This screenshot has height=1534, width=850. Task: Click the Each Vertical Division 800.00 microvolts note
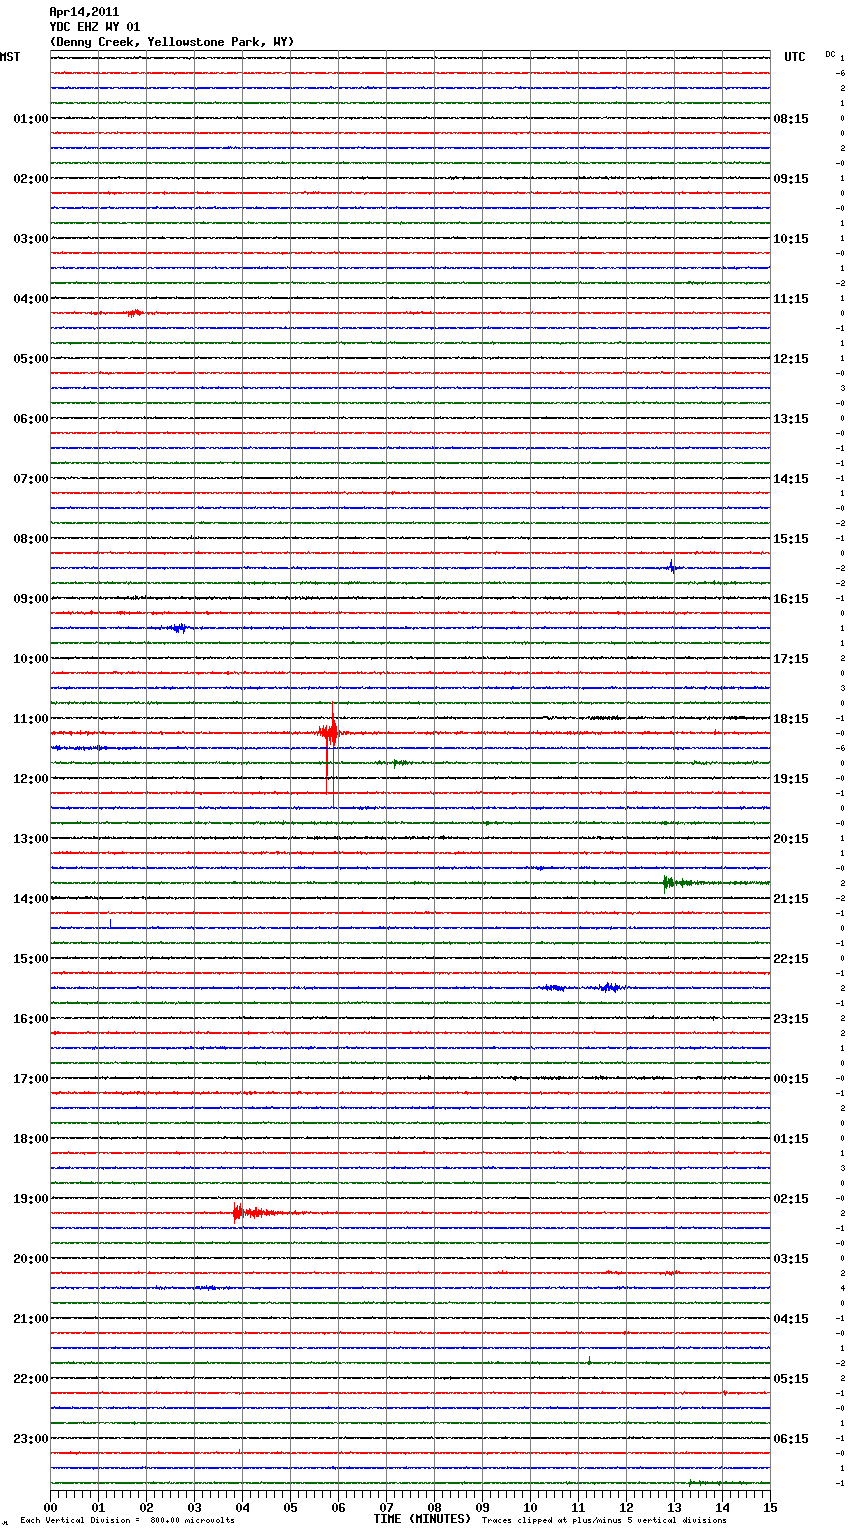(x=127, y=1521)
